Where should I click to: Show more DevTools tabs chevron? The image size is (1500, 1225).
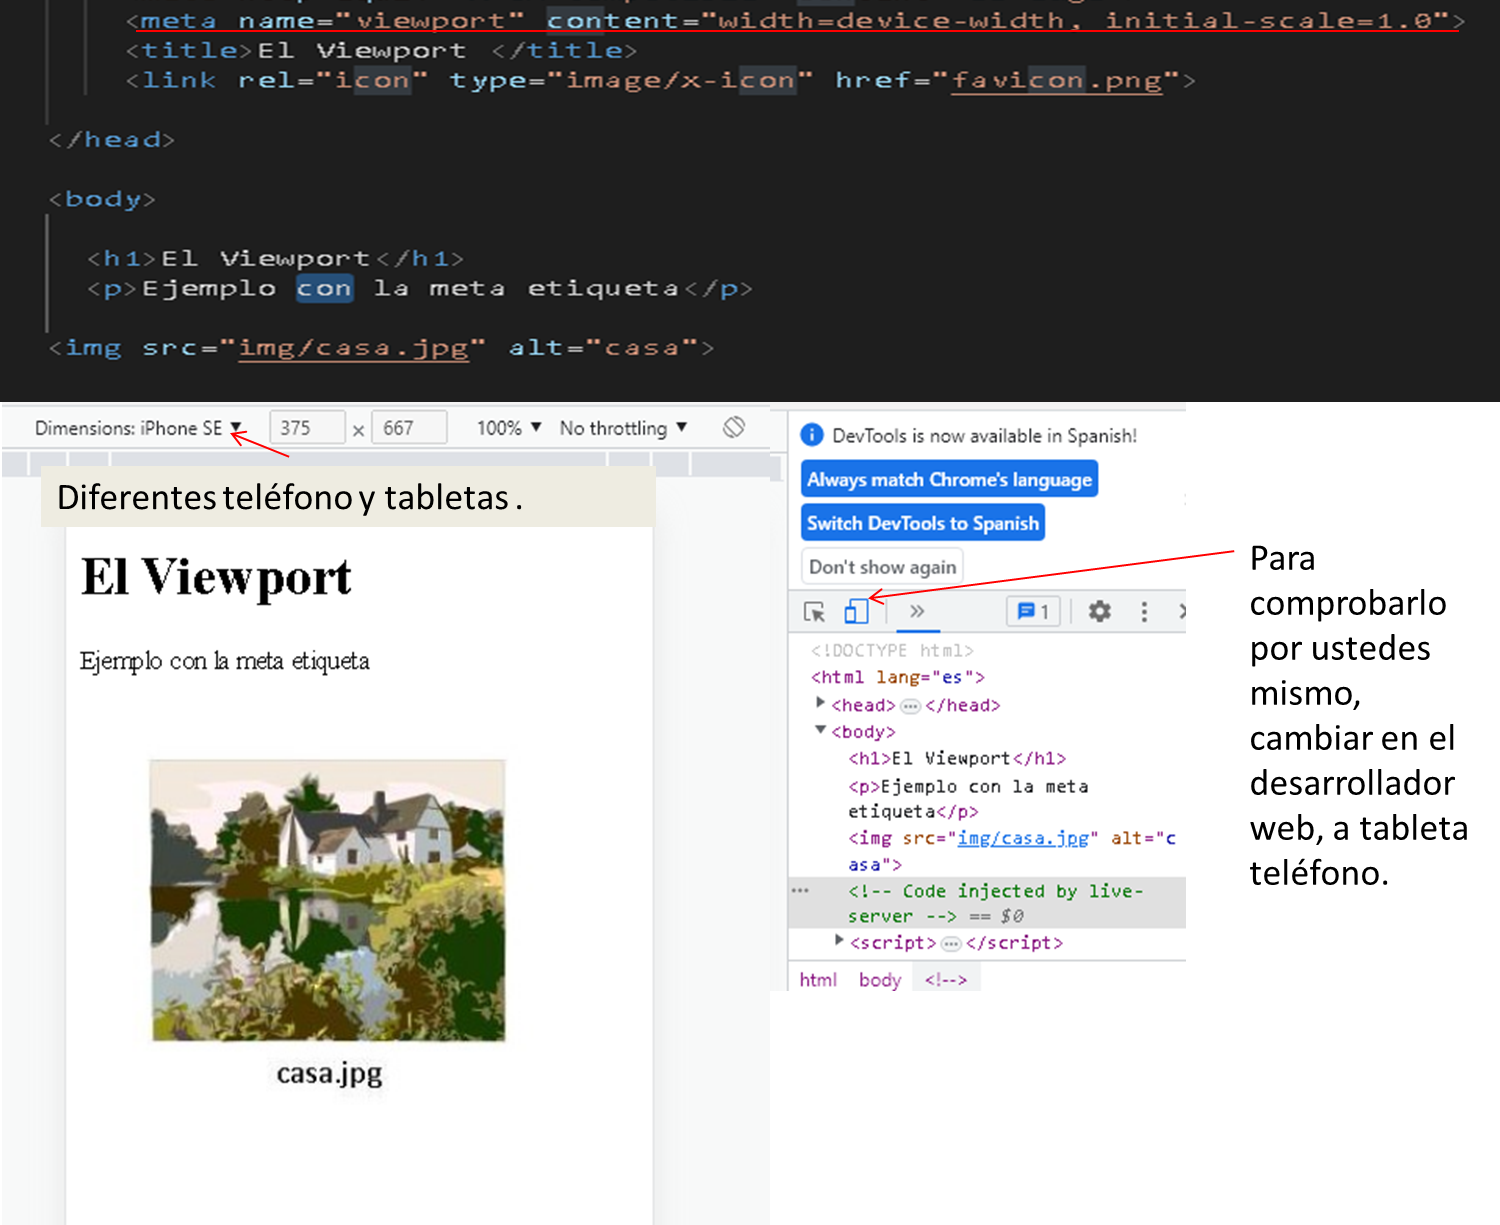click(x=917, y=611)
